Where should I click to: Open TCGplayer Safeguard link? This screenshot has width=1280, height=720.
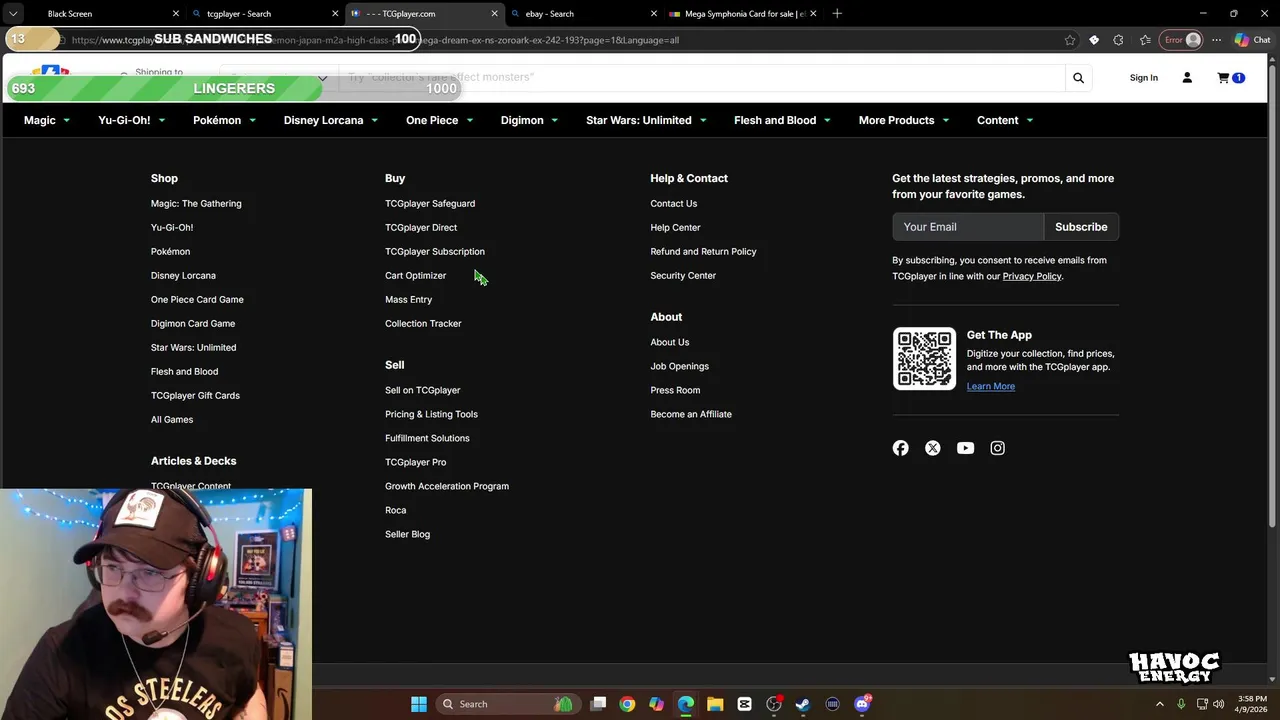pyautogui.click(x=430, y=203)
